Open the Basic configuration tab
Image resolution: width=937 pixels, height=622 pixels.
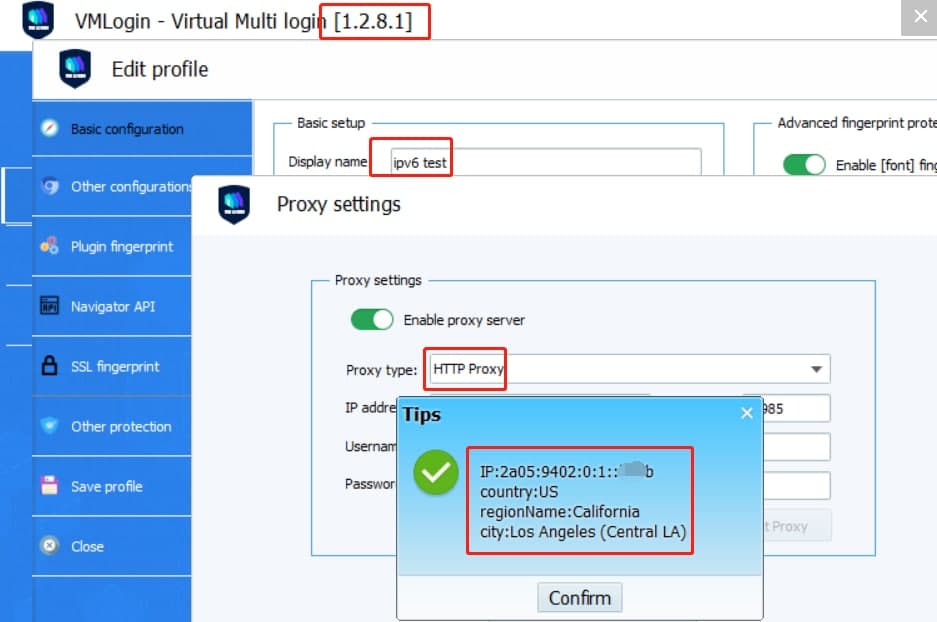[127, 129]
